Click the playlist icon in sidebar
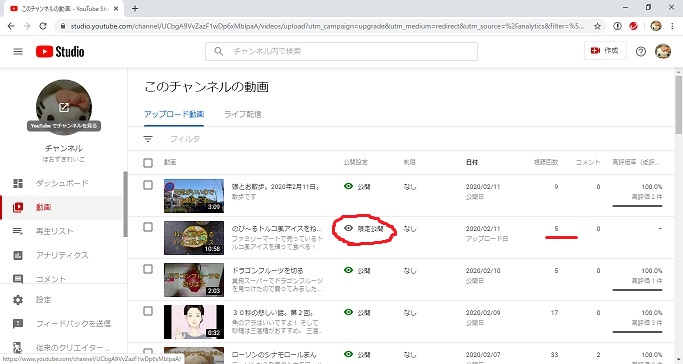683x364 pixels. [18, 231]
